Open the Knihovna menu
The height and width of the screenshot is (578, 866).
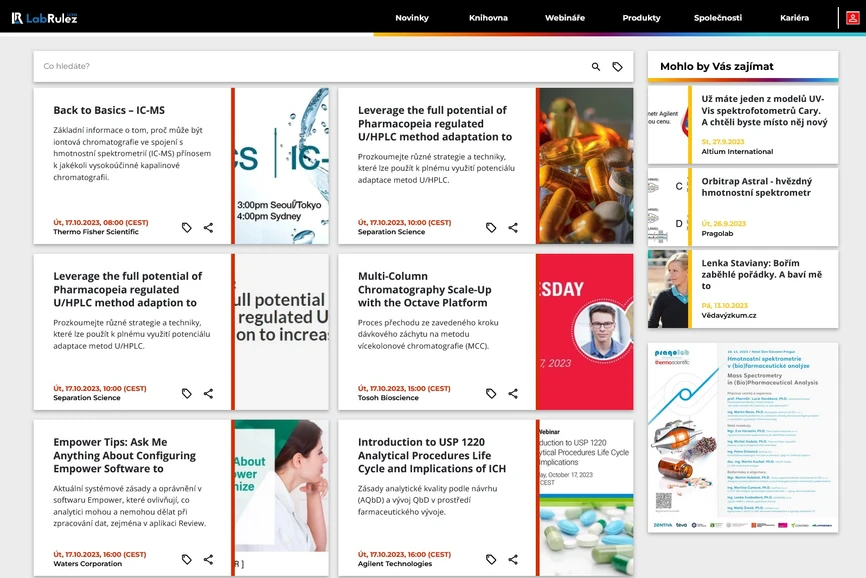point(488,18)
